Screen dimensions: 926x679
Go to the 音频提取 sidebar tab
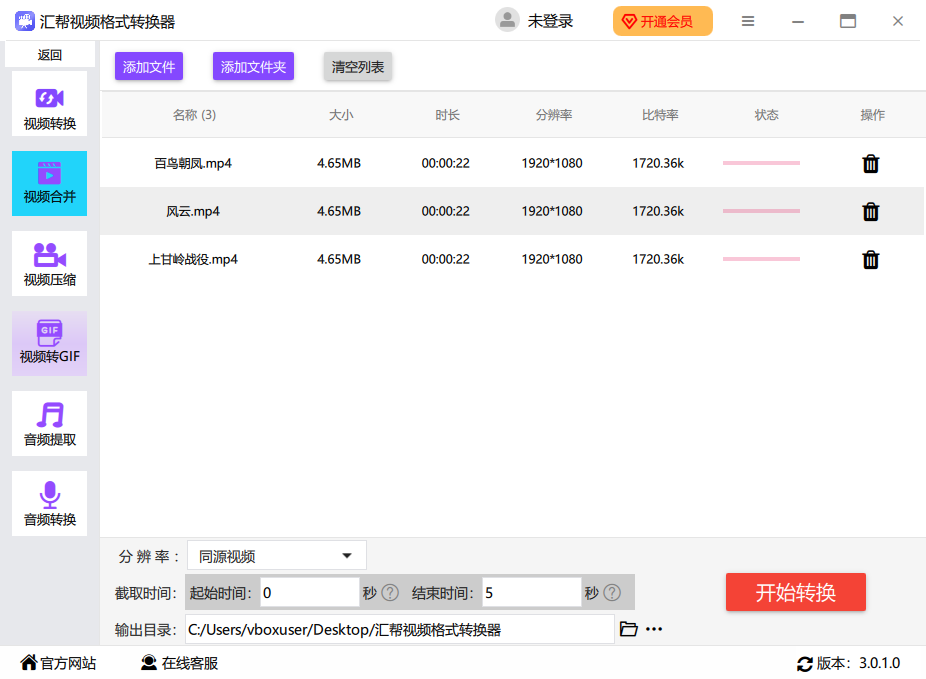point(50,424)
